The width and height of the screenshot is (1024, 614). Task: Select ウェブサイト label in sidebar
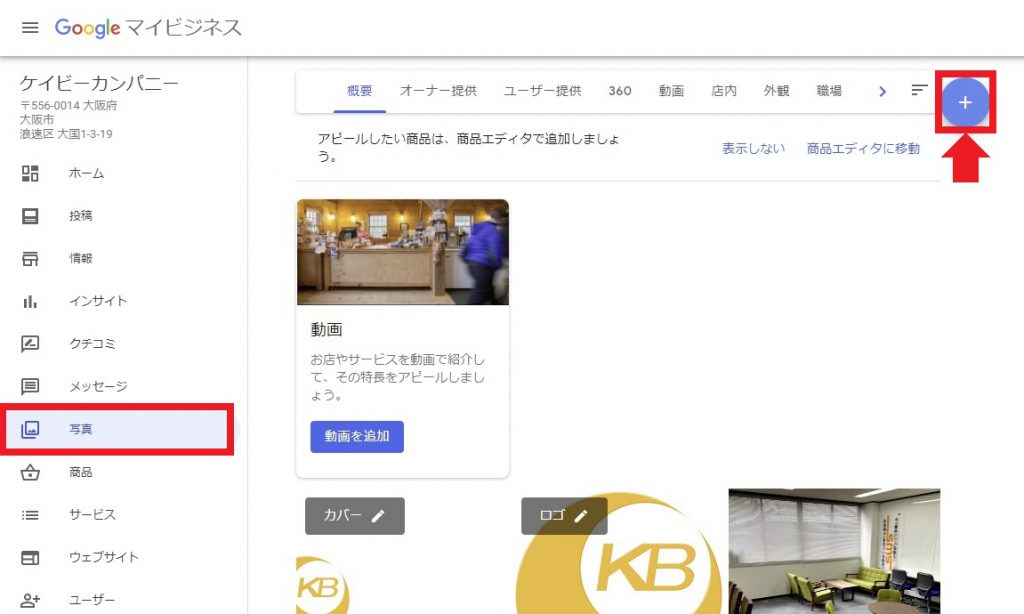pos(104,557)
